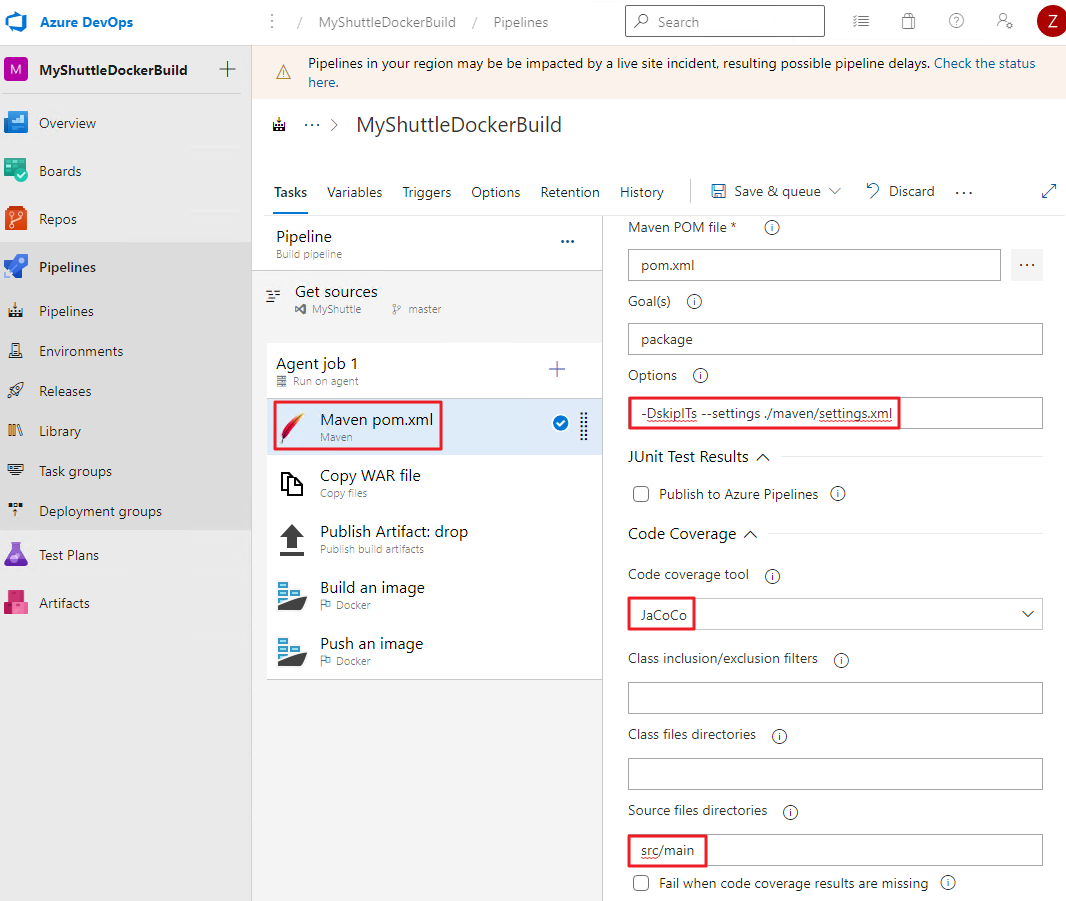
Task: Open the more actions ellipsis beside Discard
Action: [963, 192]
